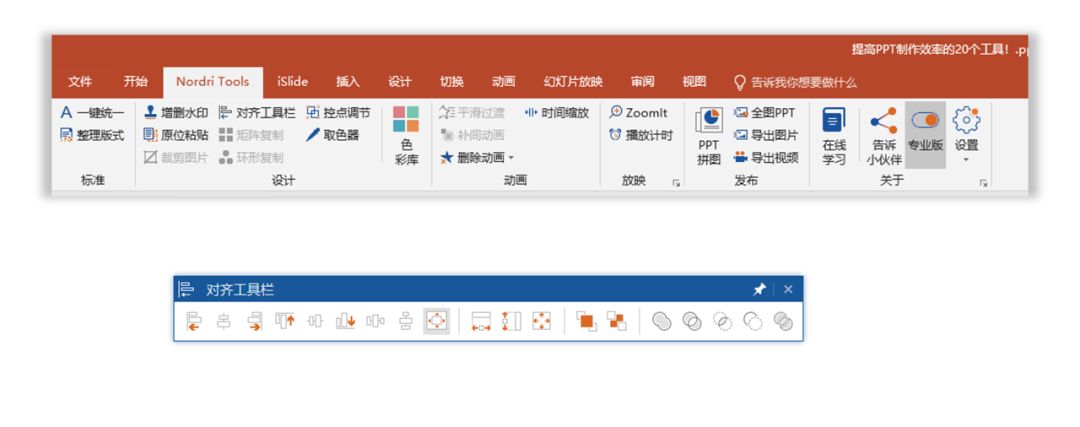Pin the 对齐工具栏 floating panel

click(759, 290)
